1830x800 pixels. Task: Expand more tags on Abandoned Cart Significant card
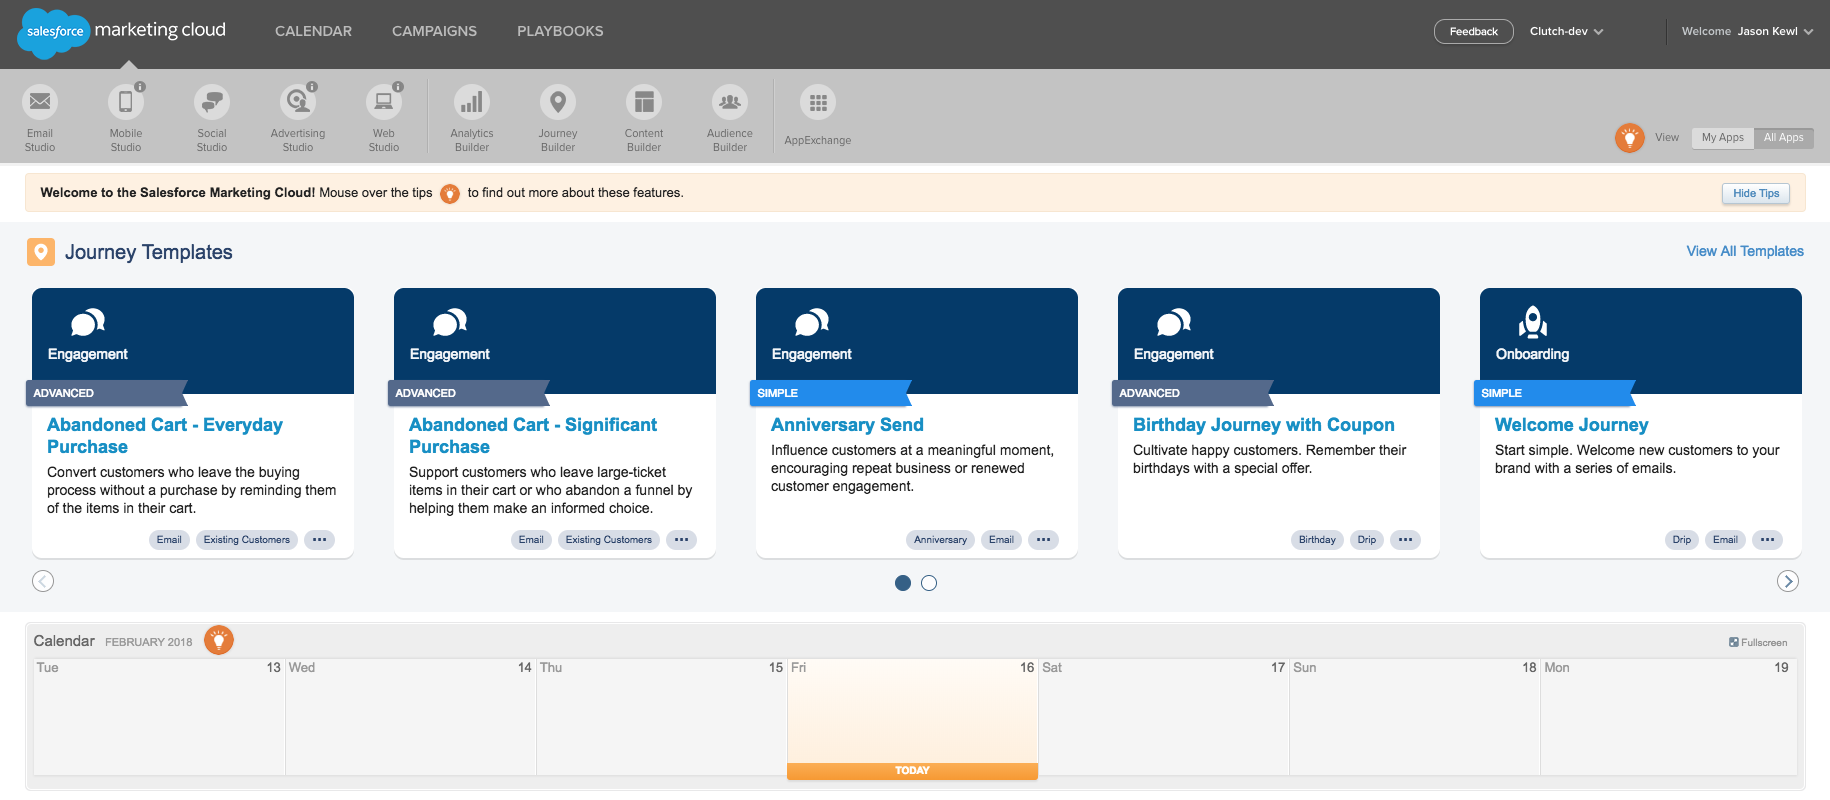coord(681,540)
